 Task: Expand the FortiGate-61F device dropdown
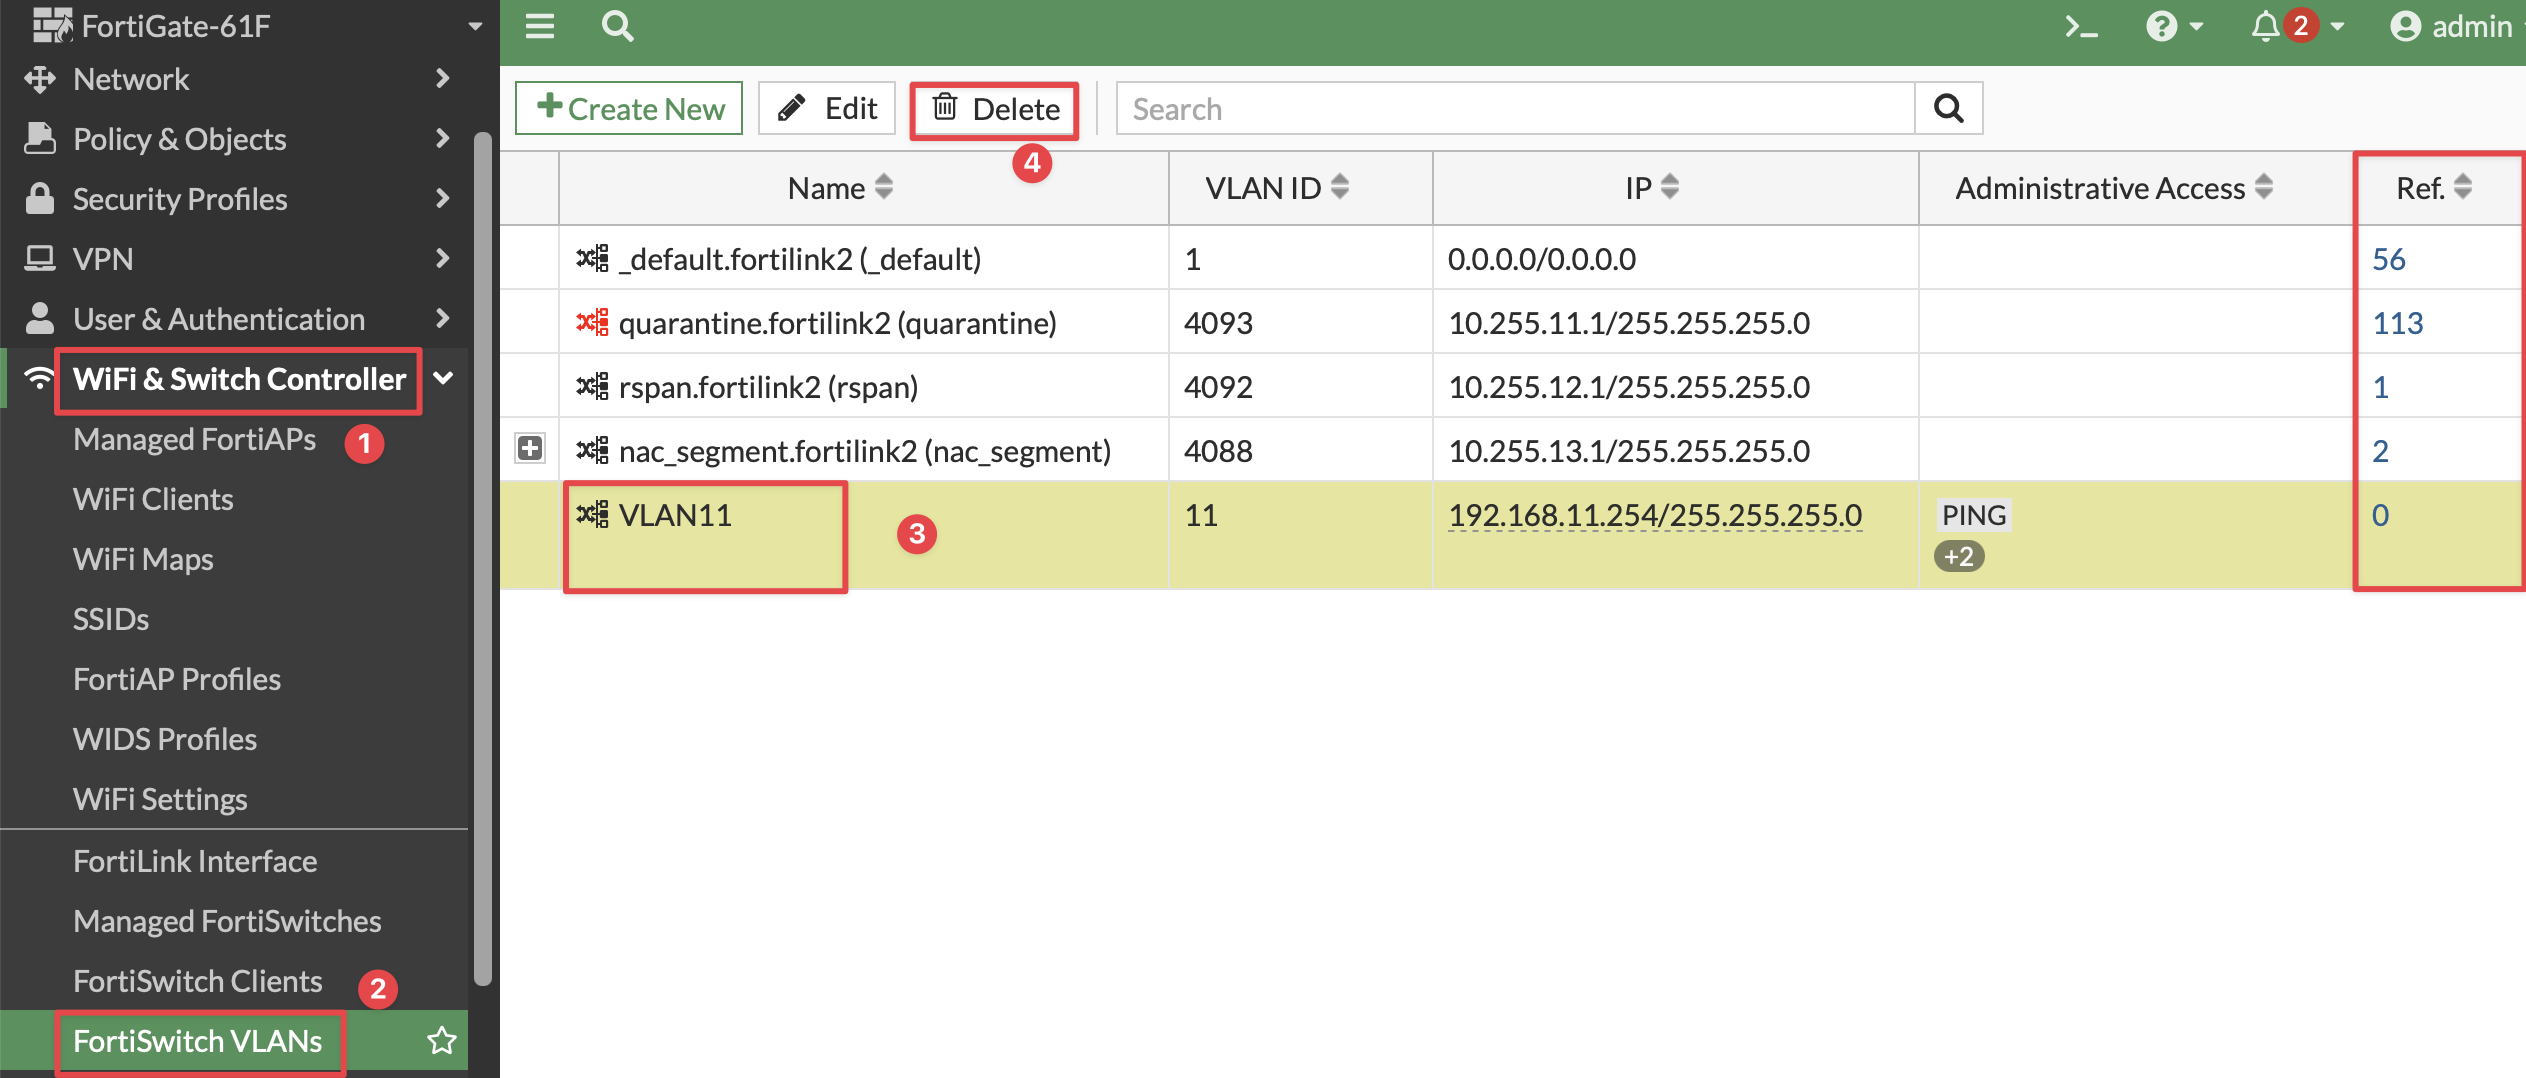tap(475, 26)
